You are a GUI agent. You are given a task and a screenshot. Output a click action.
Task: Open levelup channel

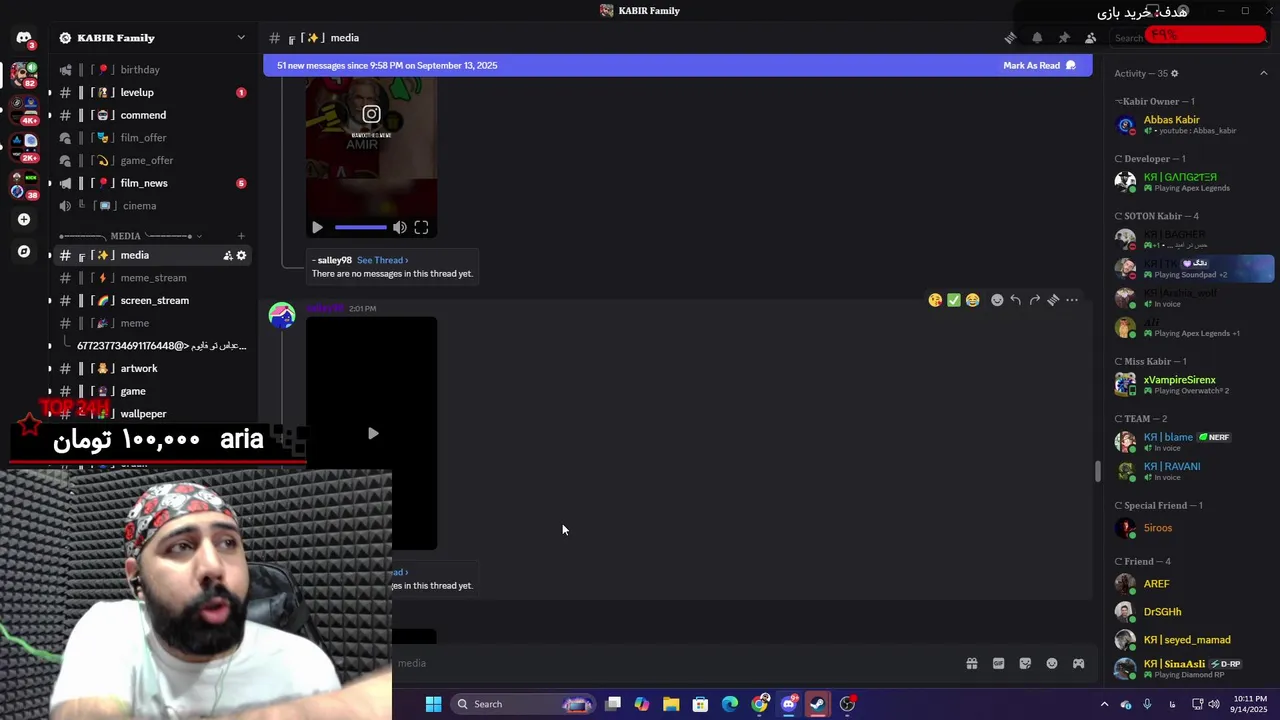click(152, 92)
